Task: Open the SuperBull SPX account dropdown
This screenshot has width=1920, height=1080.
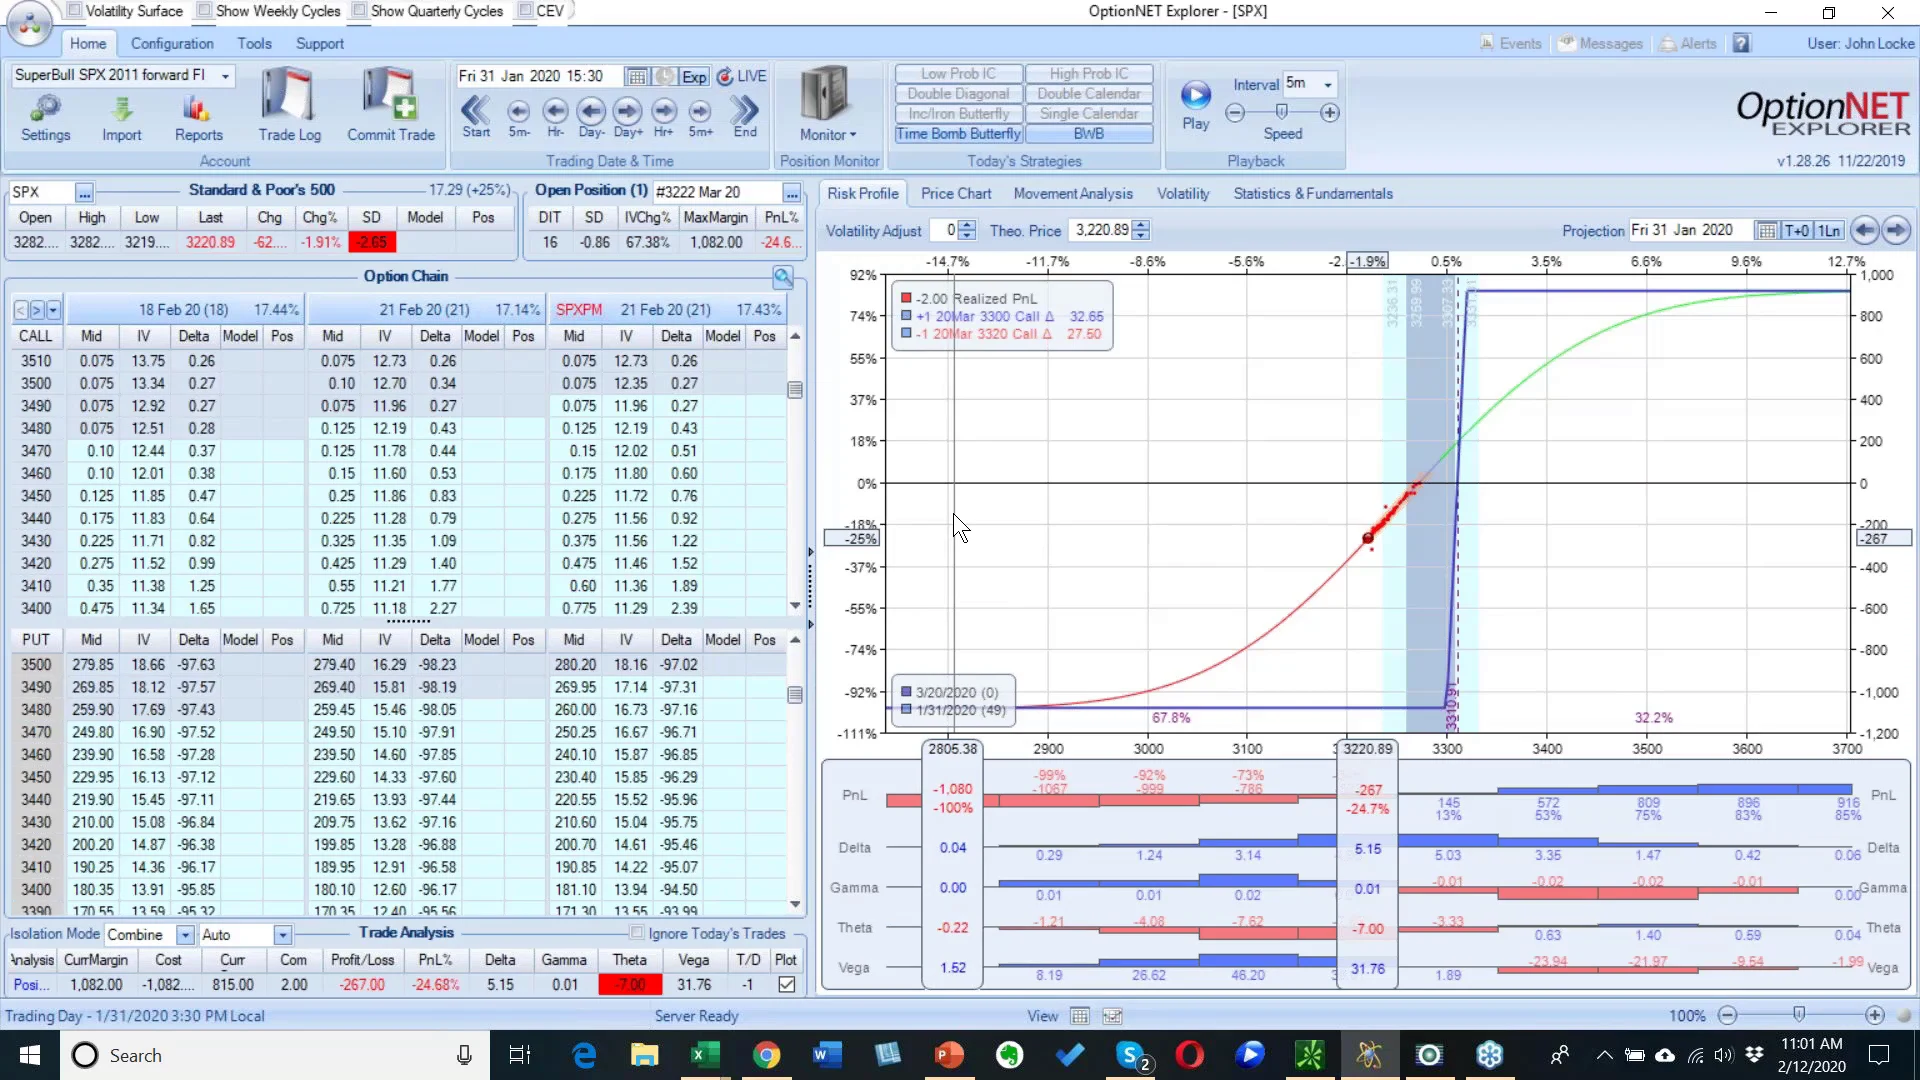Action: click(x=225, y=76)
